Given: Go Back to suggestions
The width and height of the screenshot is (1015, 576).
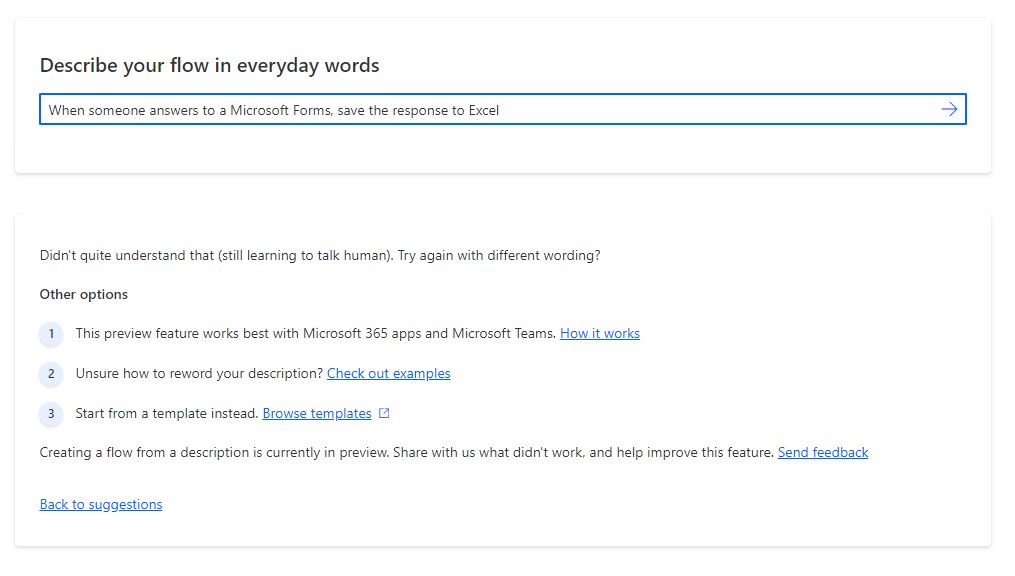Looking at the screenshot, I should [100, 504].
